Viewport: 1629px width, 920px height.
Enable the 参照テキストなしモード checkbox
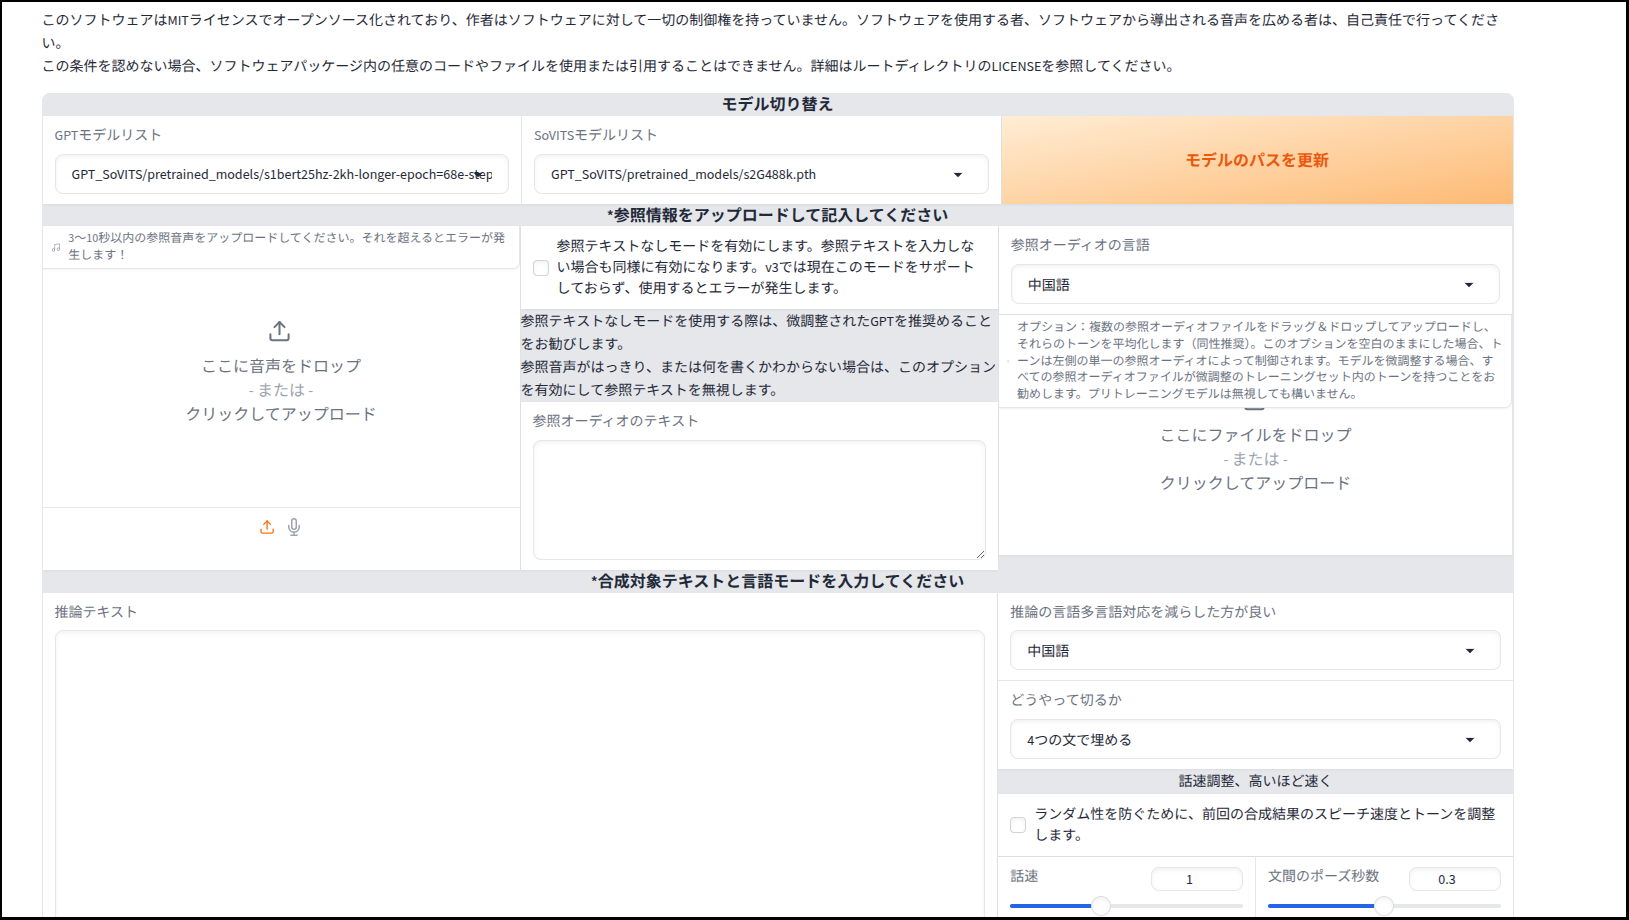[x=541, y=268]
